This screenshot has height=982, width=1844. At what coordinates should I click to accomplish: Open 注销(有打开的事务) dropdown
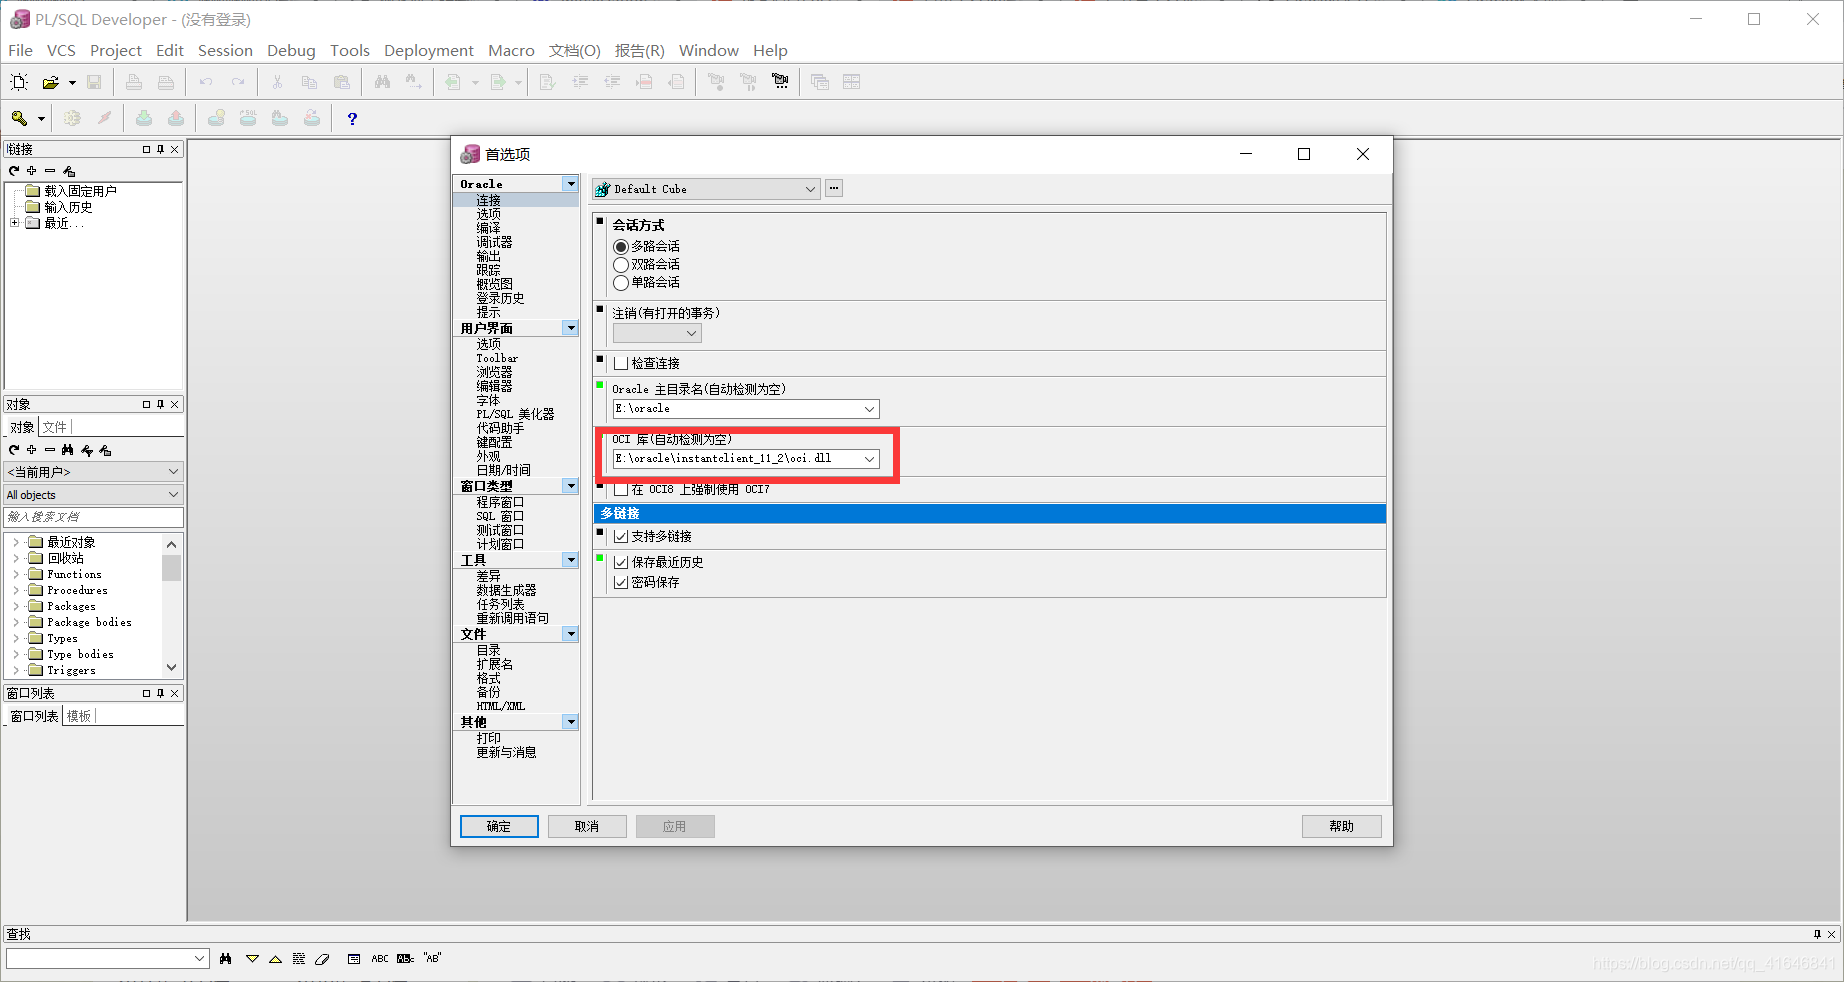691,333
